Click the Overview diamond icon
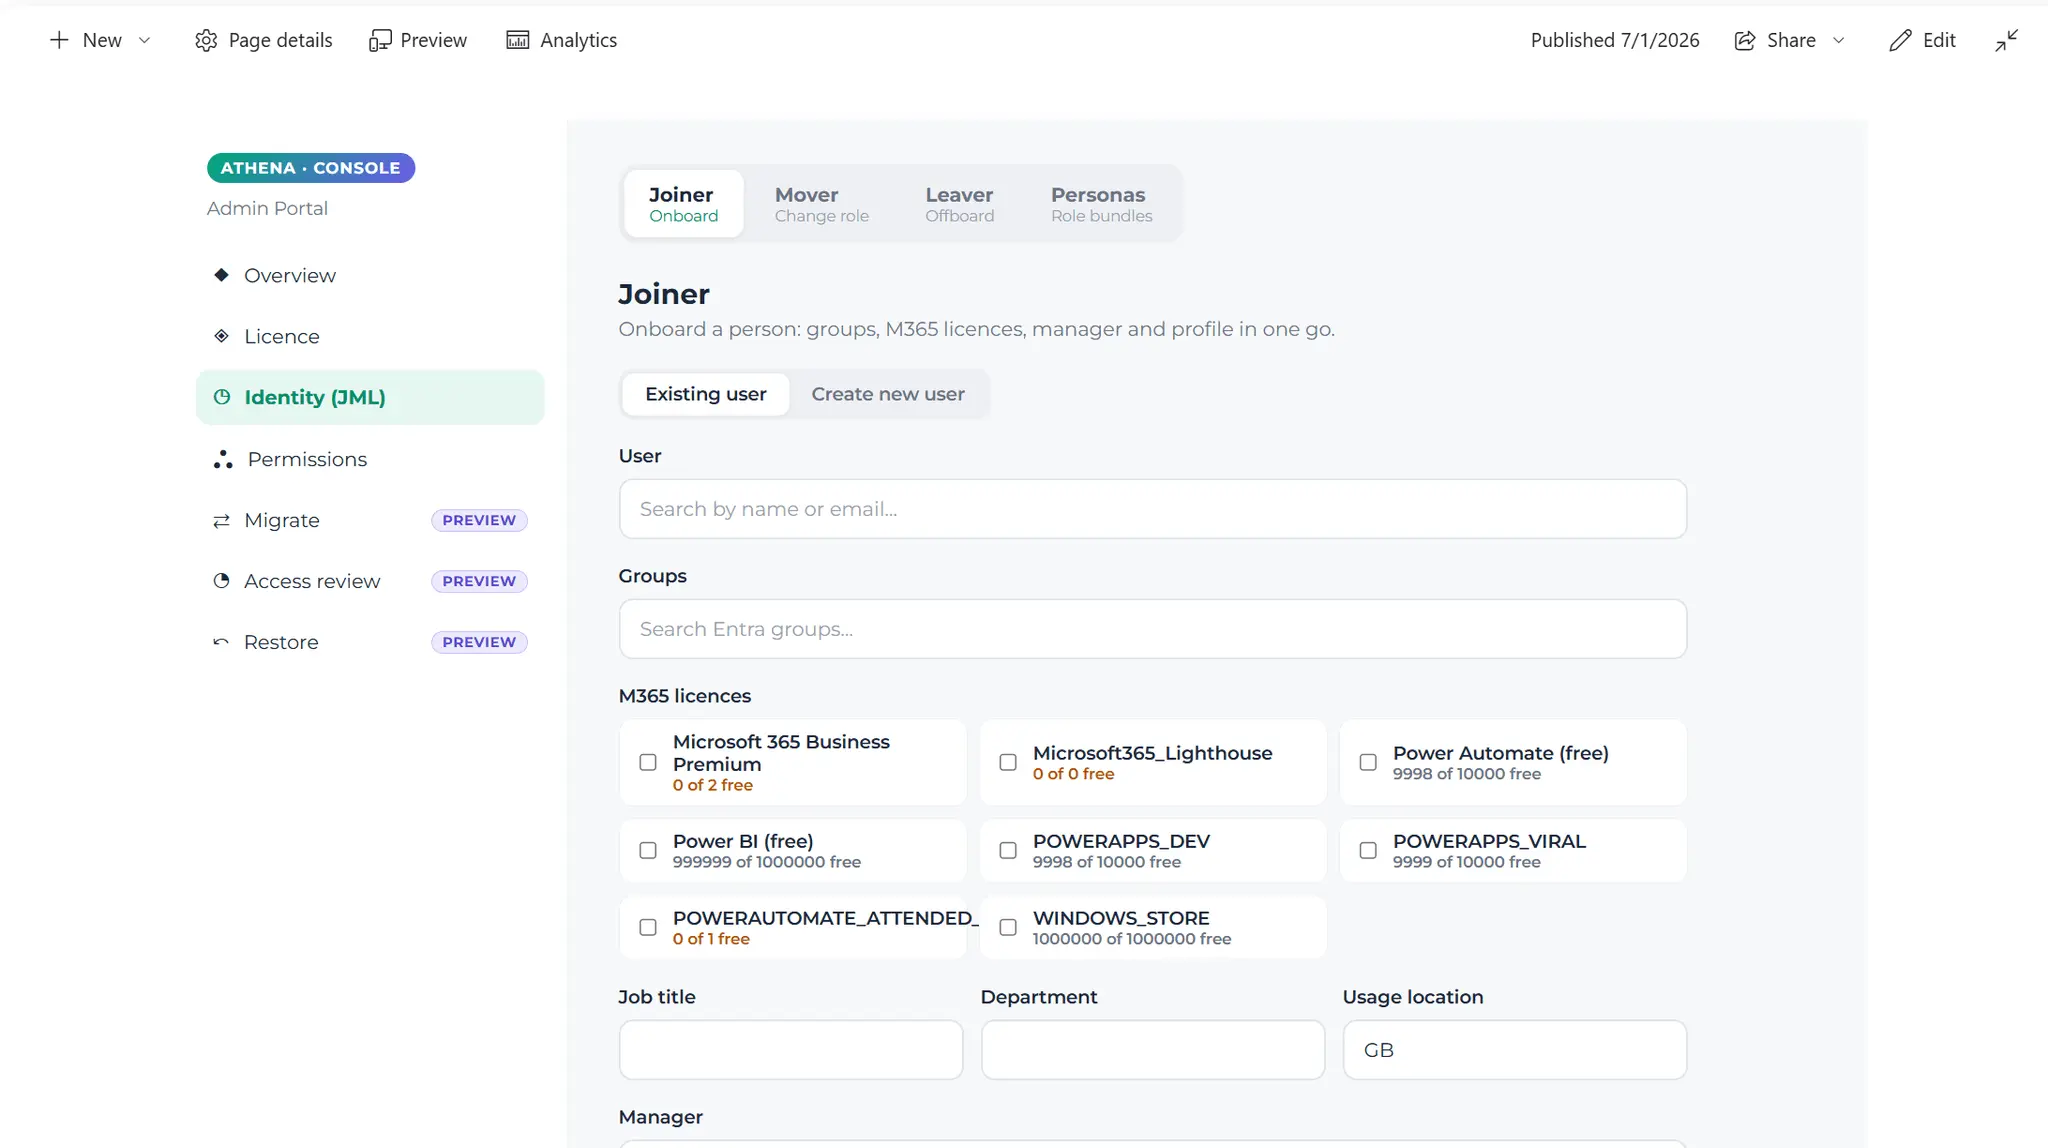Image resolution: width=2048 pixels, height=1148 pixels. point(222,275)
